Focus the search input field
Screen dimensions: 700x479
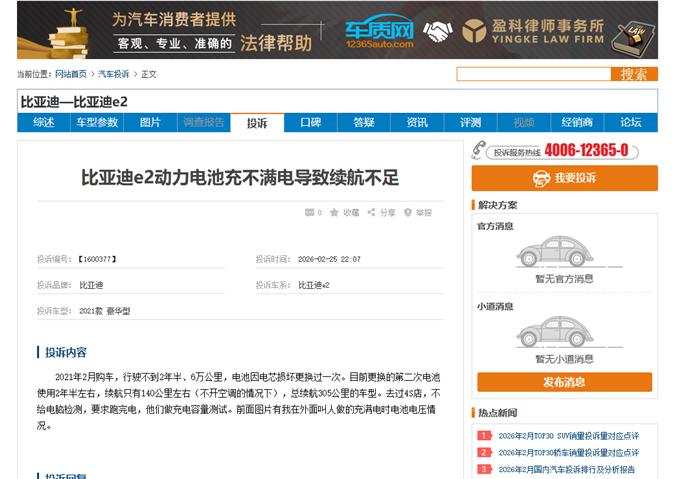tap(533, 74)
